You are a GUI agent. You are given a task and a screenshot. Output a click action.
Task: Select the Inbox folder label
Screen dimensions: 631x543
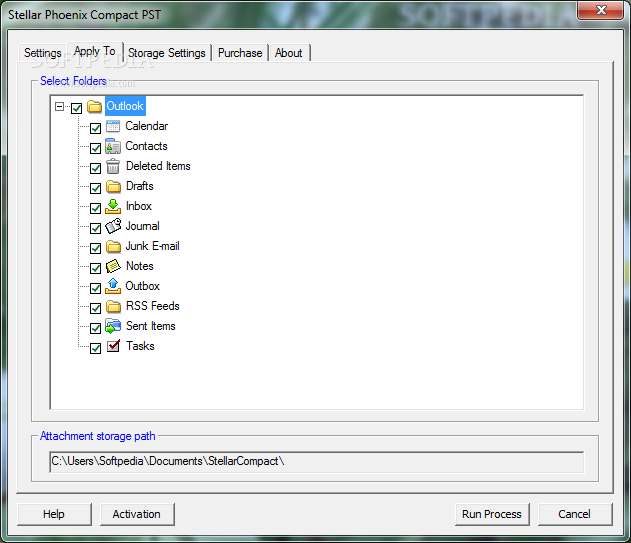click(x=139, y=206)
